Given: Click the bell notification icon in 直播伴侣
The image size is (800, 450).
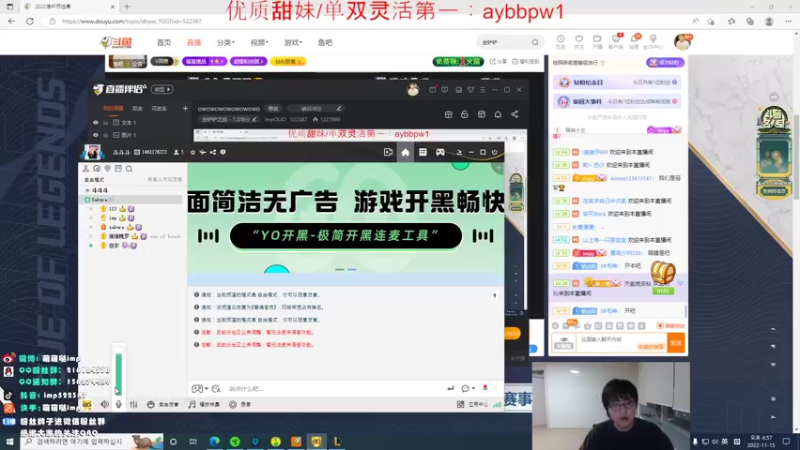Looking at the screenshot, I should point(497,114).
